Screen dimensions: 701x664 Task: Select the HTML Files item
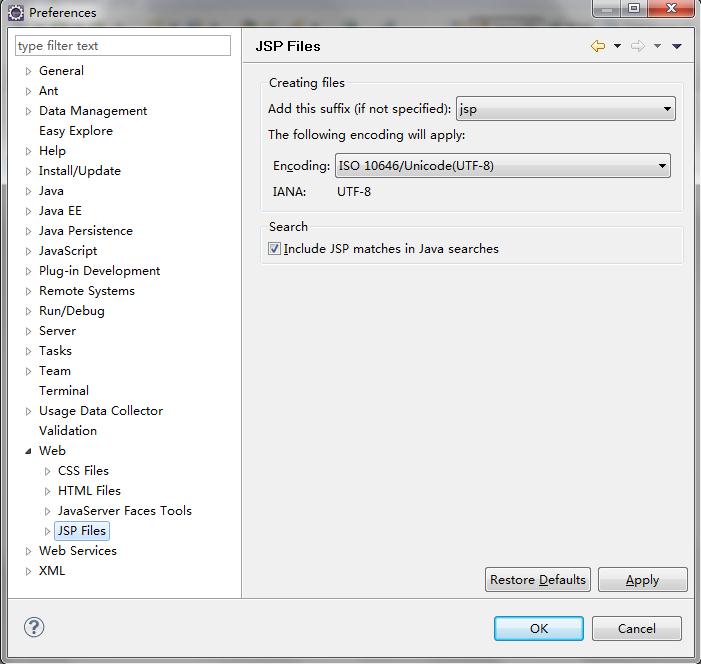click(x=89, y=491)
